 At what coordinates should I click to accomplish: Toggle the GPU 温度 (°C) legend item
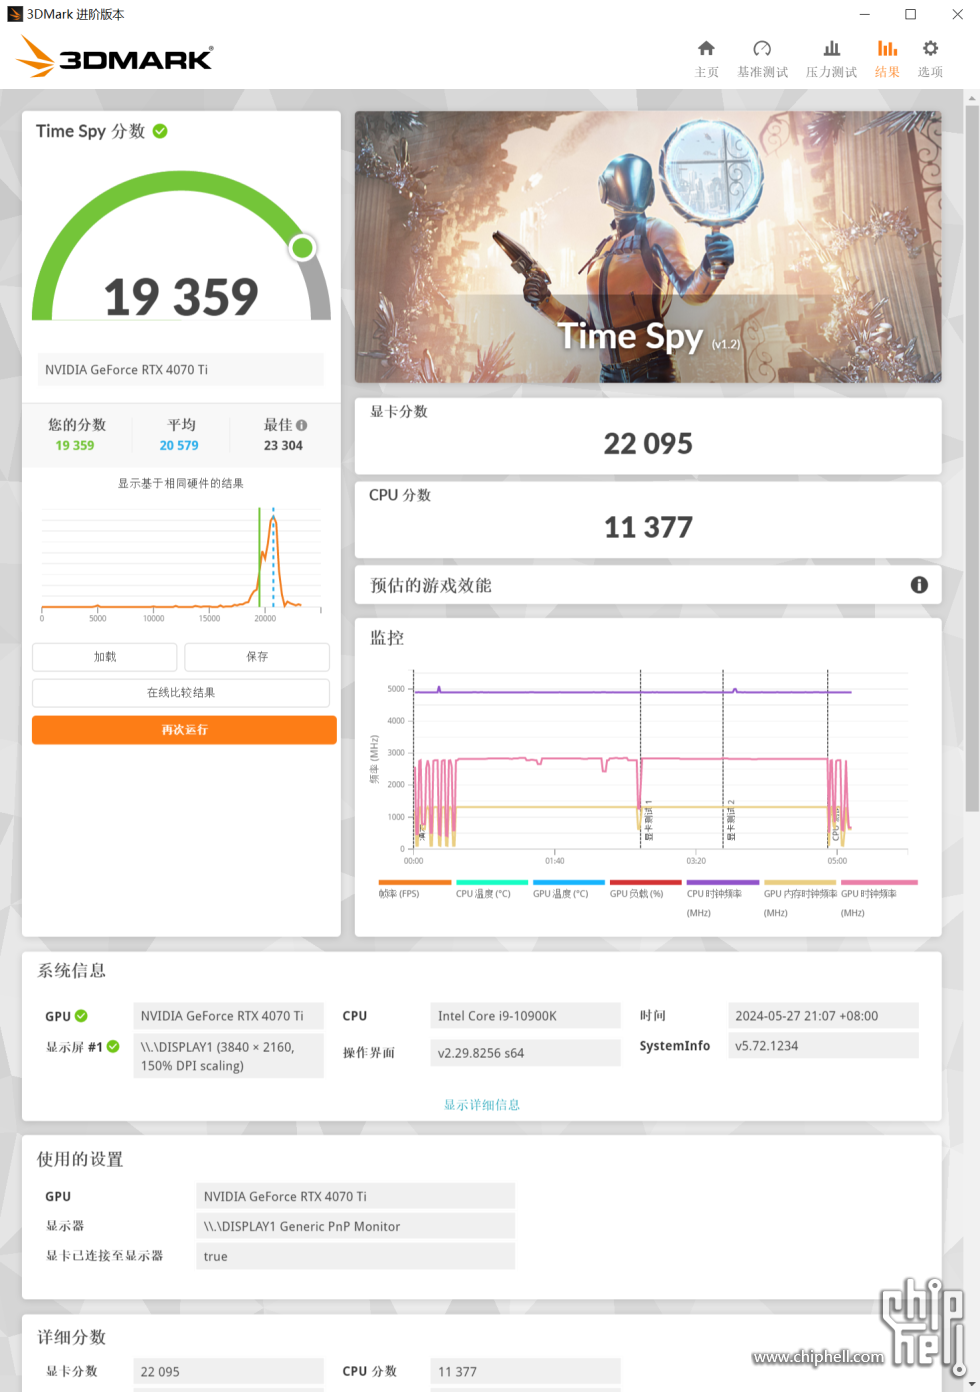click(568, 890)
